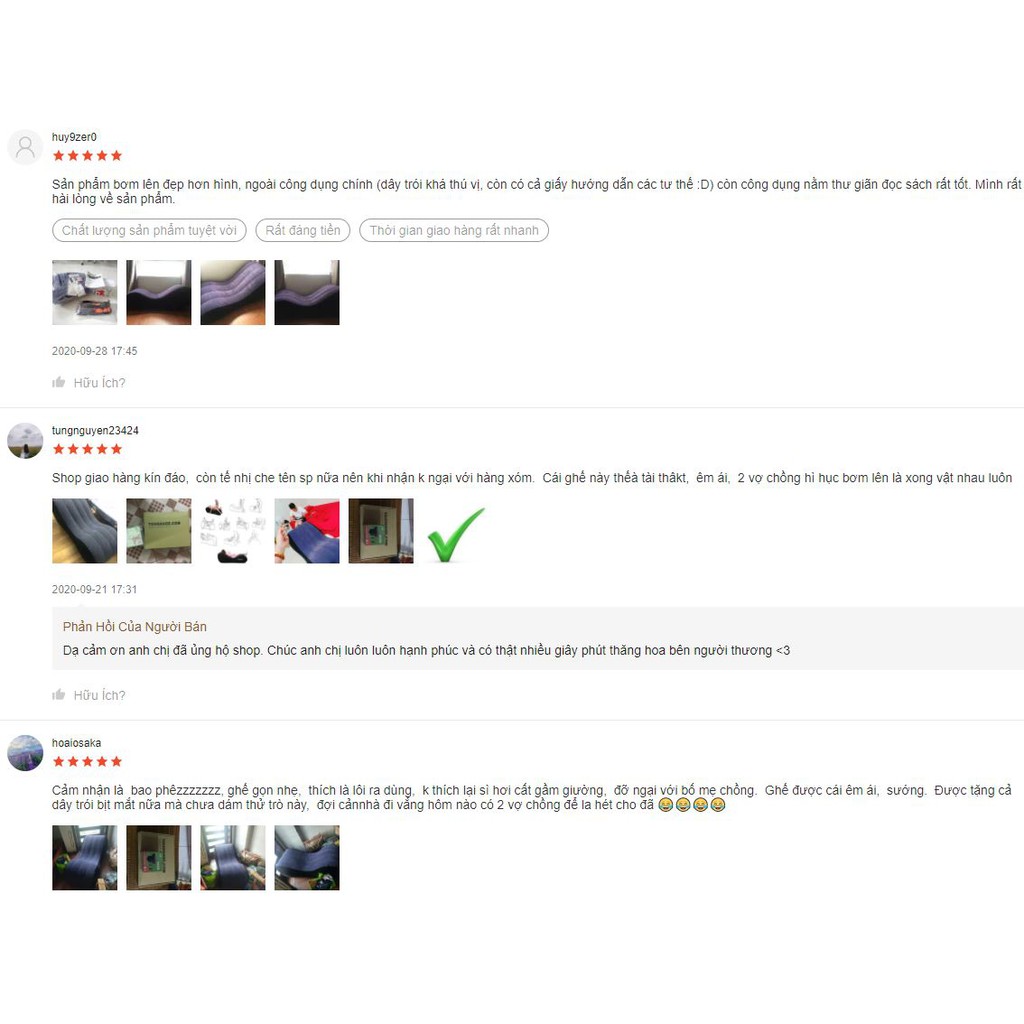The height and width of the screenshot is (1024, 1024).
Task: Open username link tungnguyen23424
Action: point(95,430)
